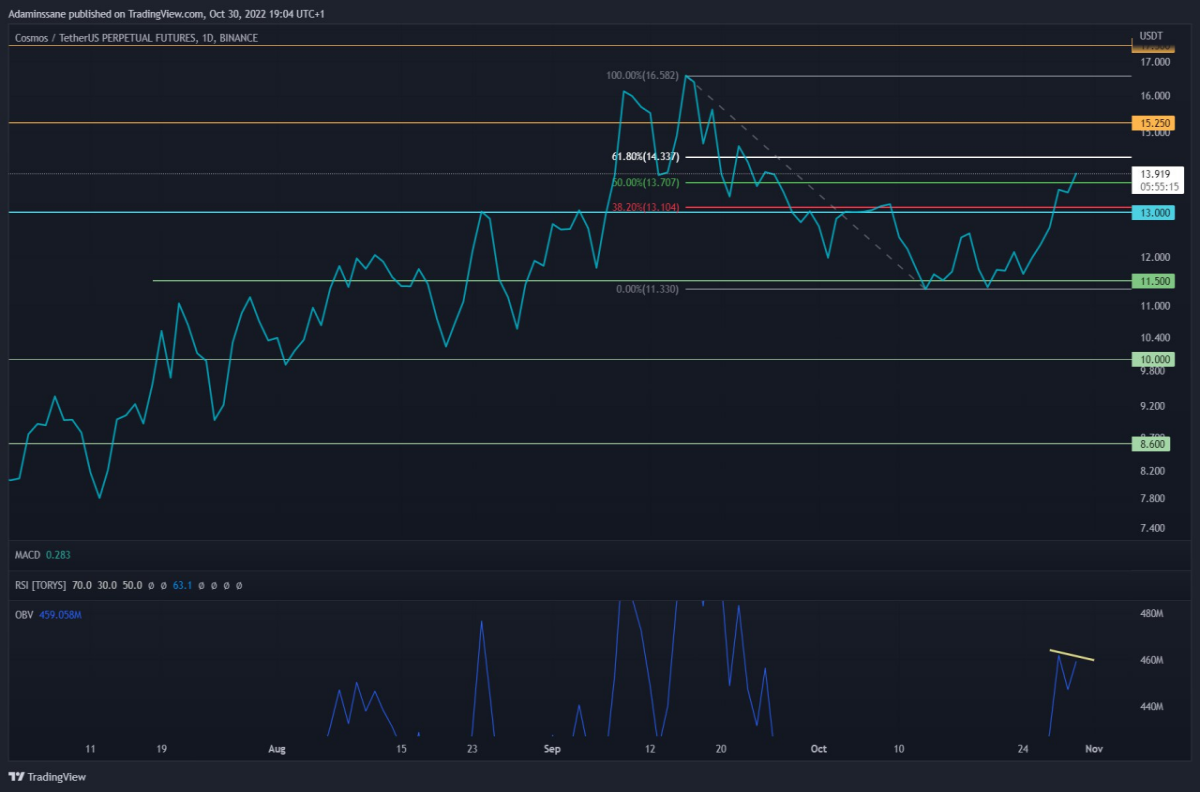Select the yellow trend line in the OBV pane
The image size is (1200, 792).
point(1071,655)
